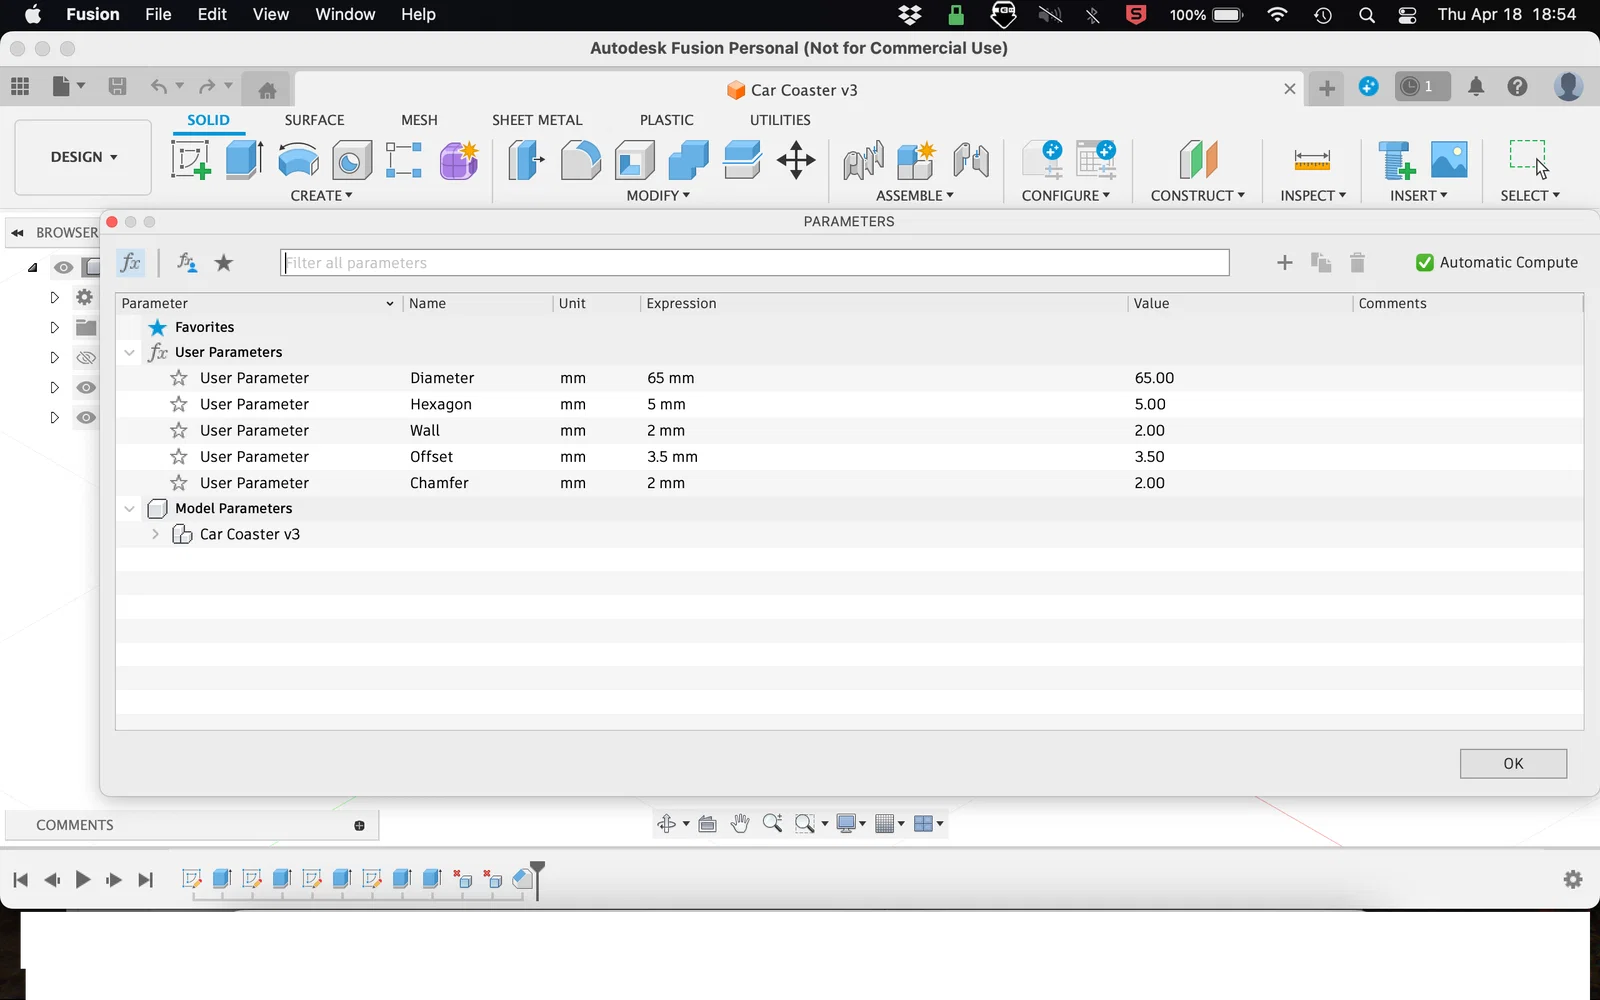The height and width of the screenshot is (1000, 1600).
Task: Switch to the UTILITIES tab
Action: [x=780, y=120]
